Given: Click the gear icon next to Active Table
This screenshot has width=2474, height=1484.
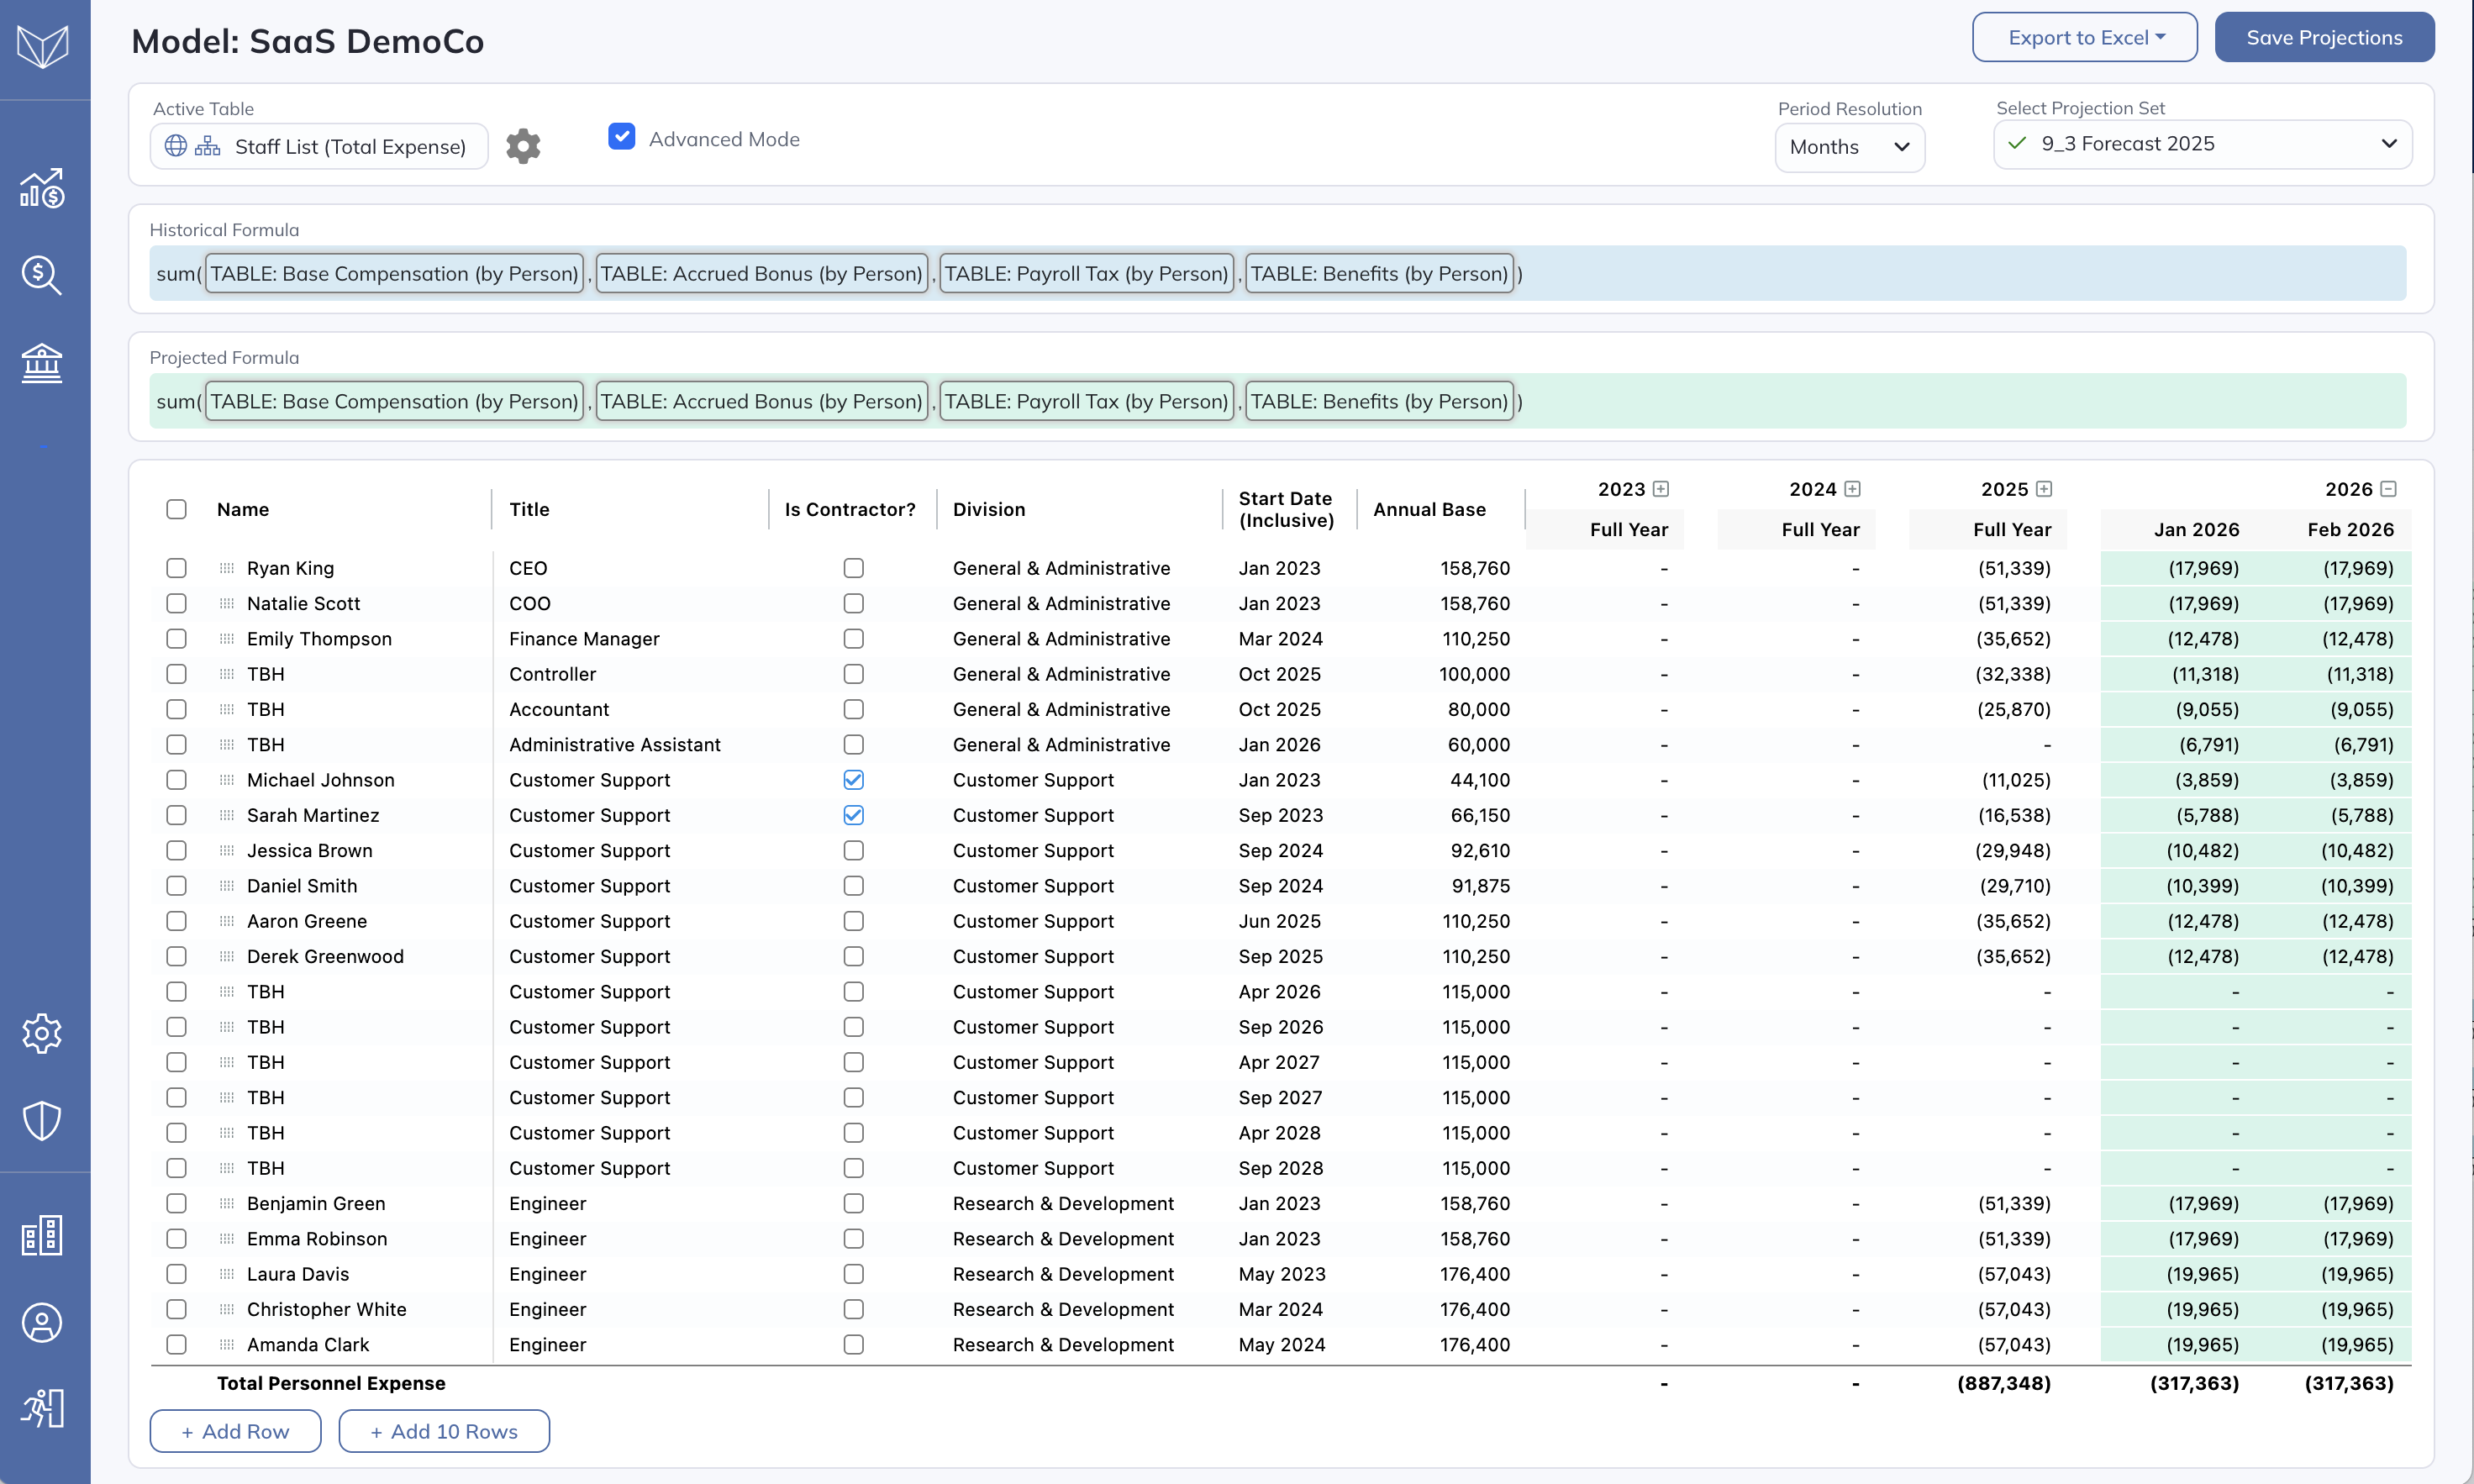Looking at the screenshot, I should (523, 146).
